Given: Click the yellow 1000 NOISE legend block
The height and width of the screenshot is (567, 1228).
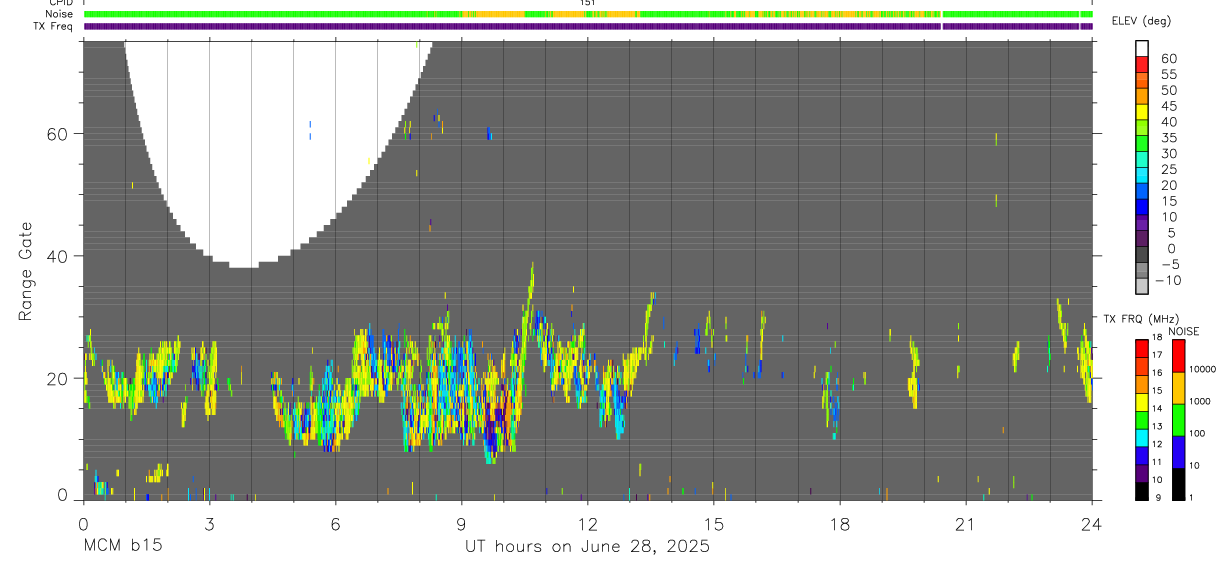Looking at the screenshot, I should pyautogui.click(x=1179, y=388).
